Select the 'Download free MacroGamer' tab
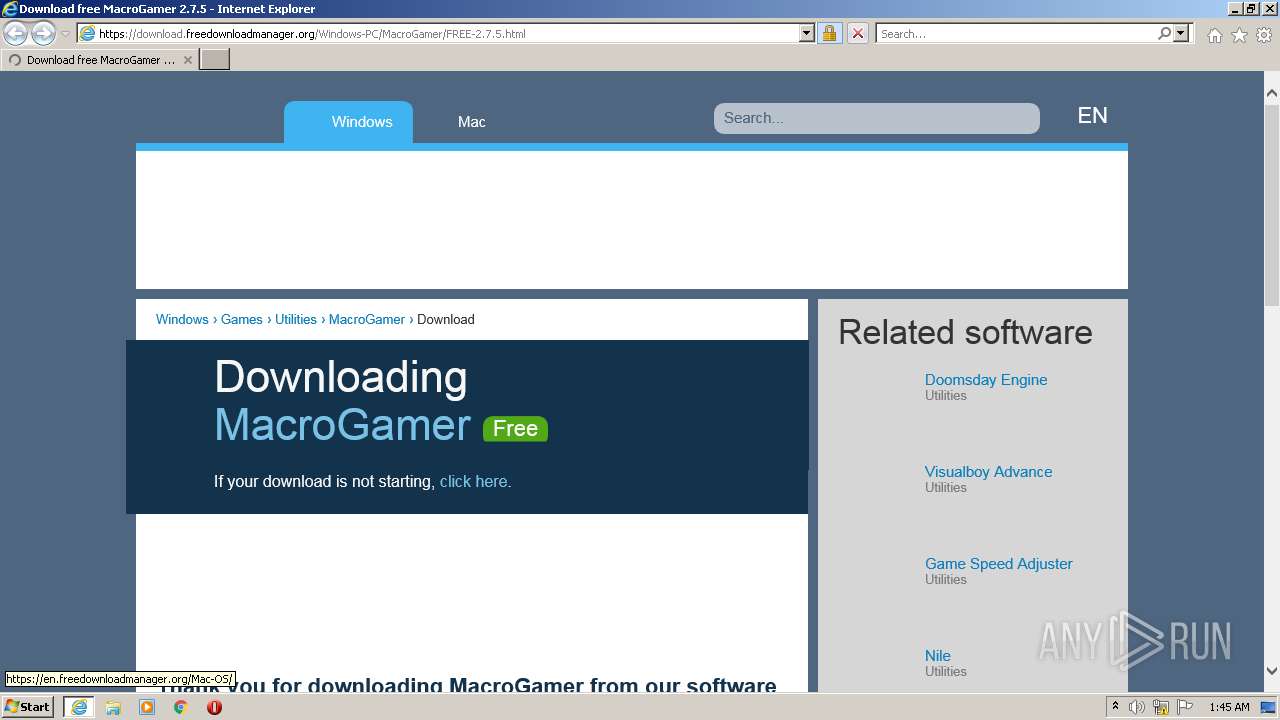Viewport: 1280px width, 720px height. click(x=100, y=60)
